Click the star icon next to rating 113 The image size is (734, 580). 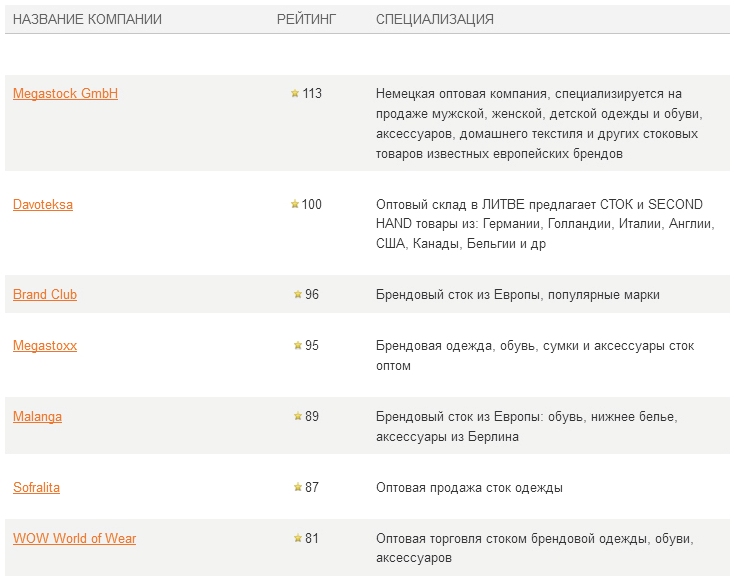[295, 93]
